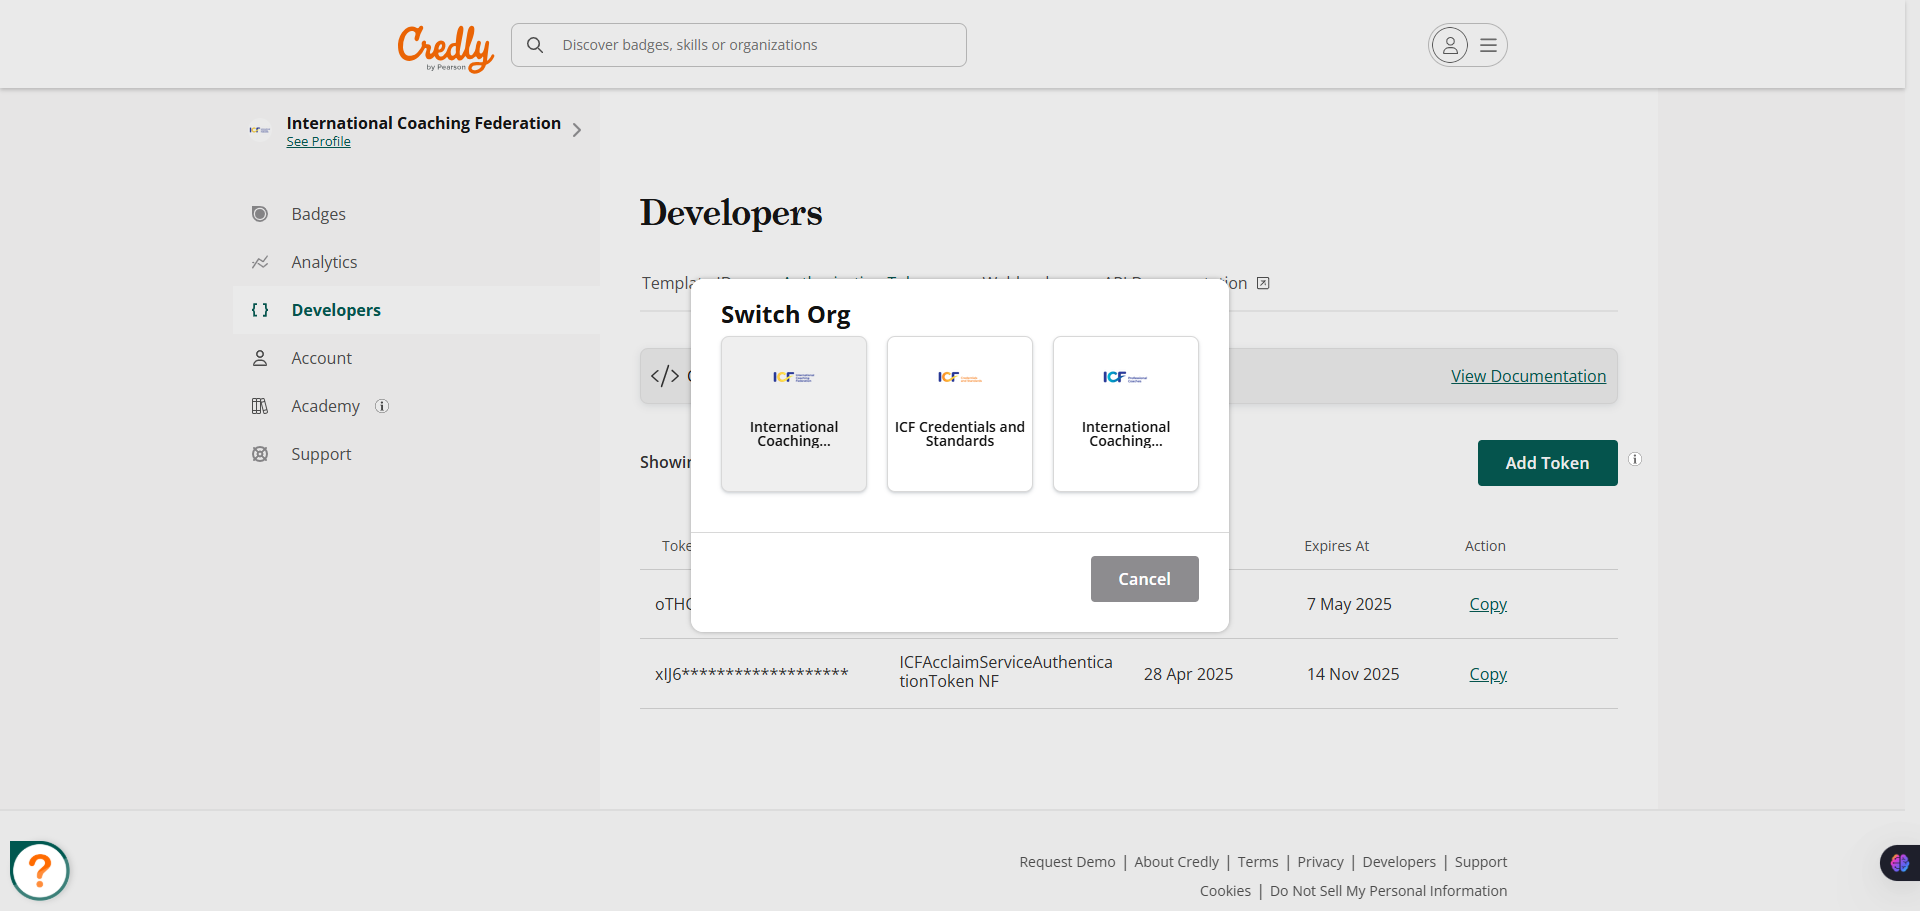The image size is (1920, 911).
Task: Open the Terms footer link
Action: tap(1258, 862)
